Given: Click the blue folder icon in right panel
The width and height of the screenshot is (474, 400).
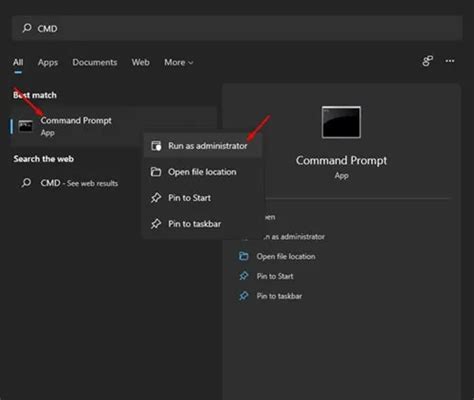Looking at the screenshot, I should 244,256.
